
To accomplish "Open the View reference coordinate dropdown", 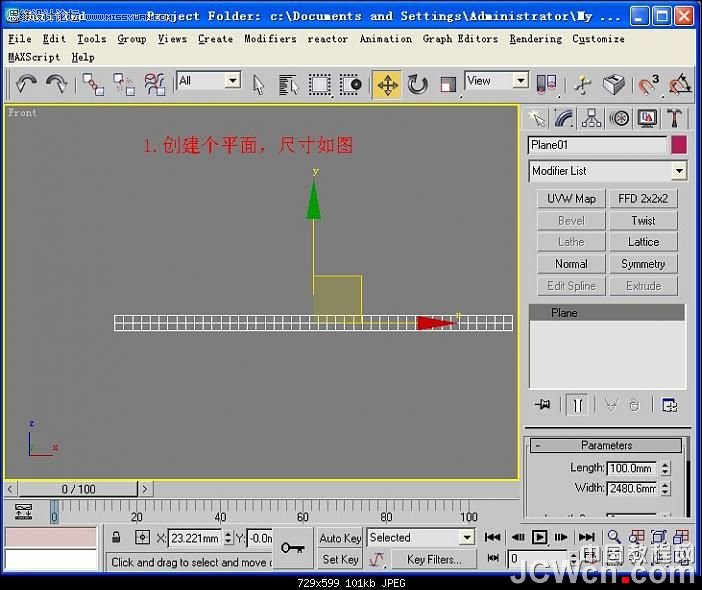I will click(x=497, y=81).
